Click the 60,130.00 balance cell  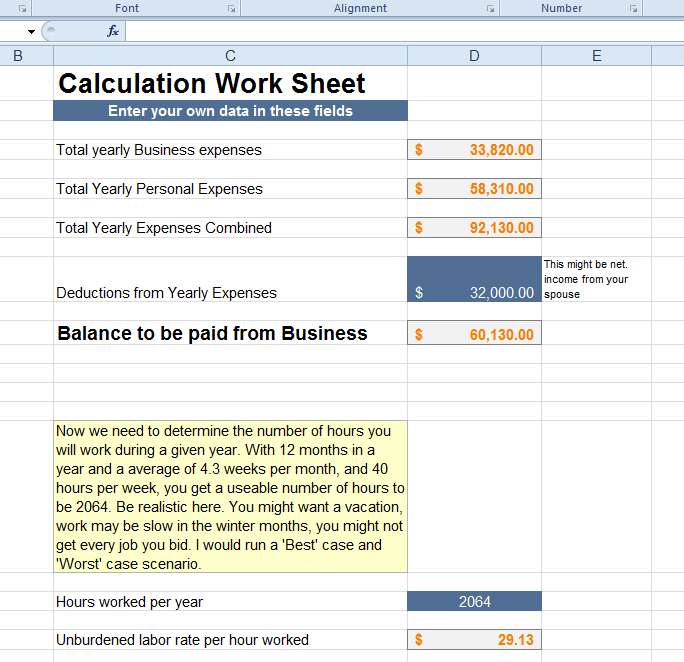[474, 333]
